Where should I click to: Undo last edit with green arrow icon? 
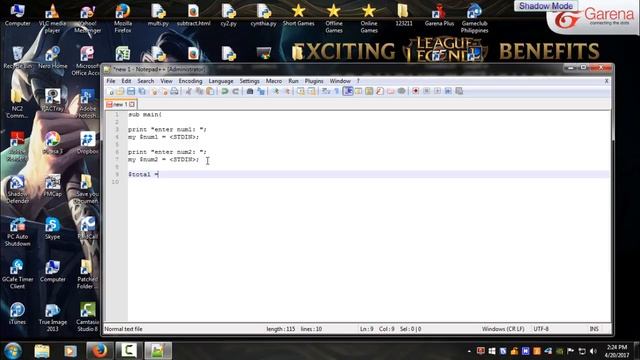click(x=224, y=91)
